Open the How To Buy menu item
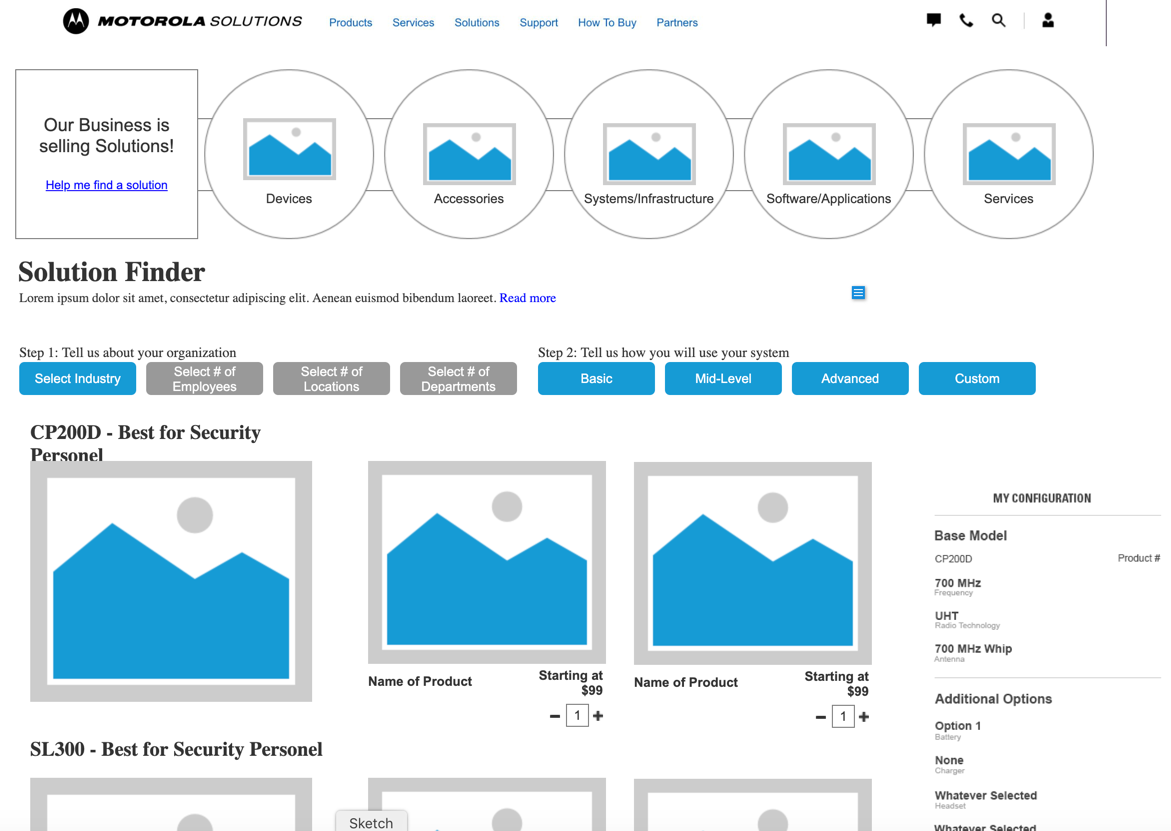 (607, 22)
